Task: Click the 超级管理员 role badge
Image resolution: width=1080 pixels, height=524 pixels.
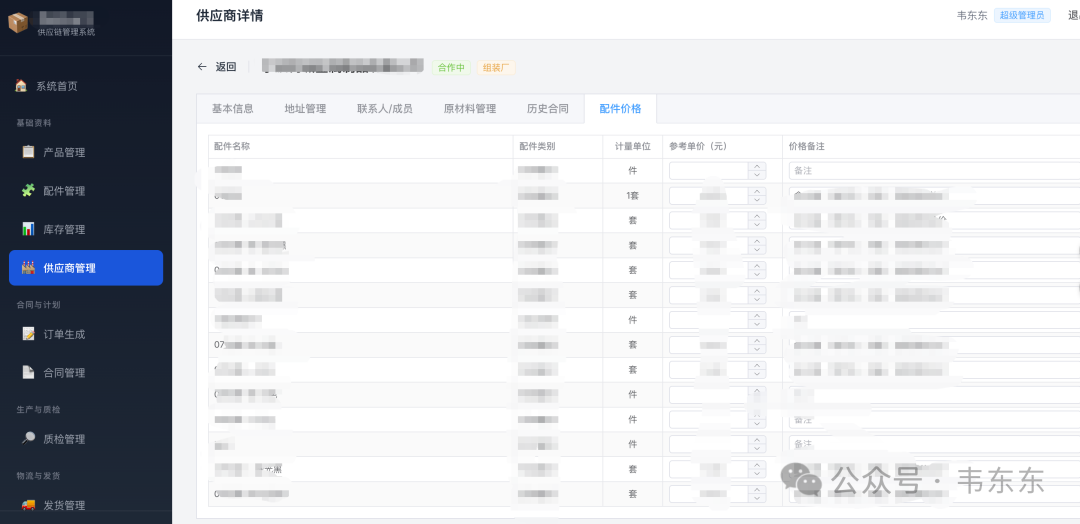Action: (x=1022, y=15)
